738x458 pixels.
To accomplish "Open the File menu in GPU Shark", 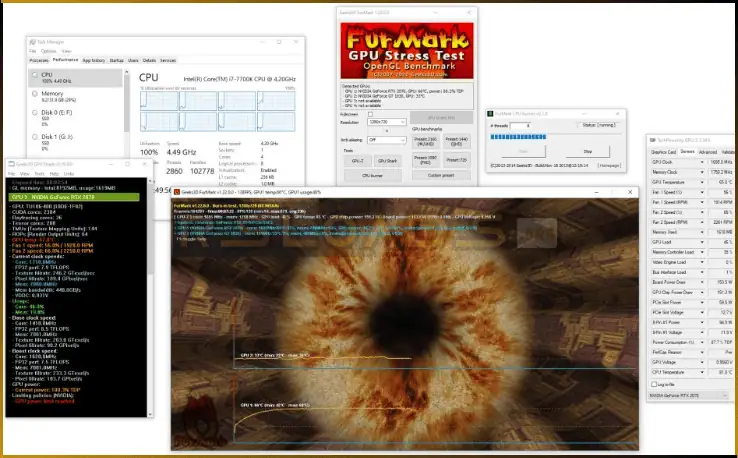I will coord(12,174).
